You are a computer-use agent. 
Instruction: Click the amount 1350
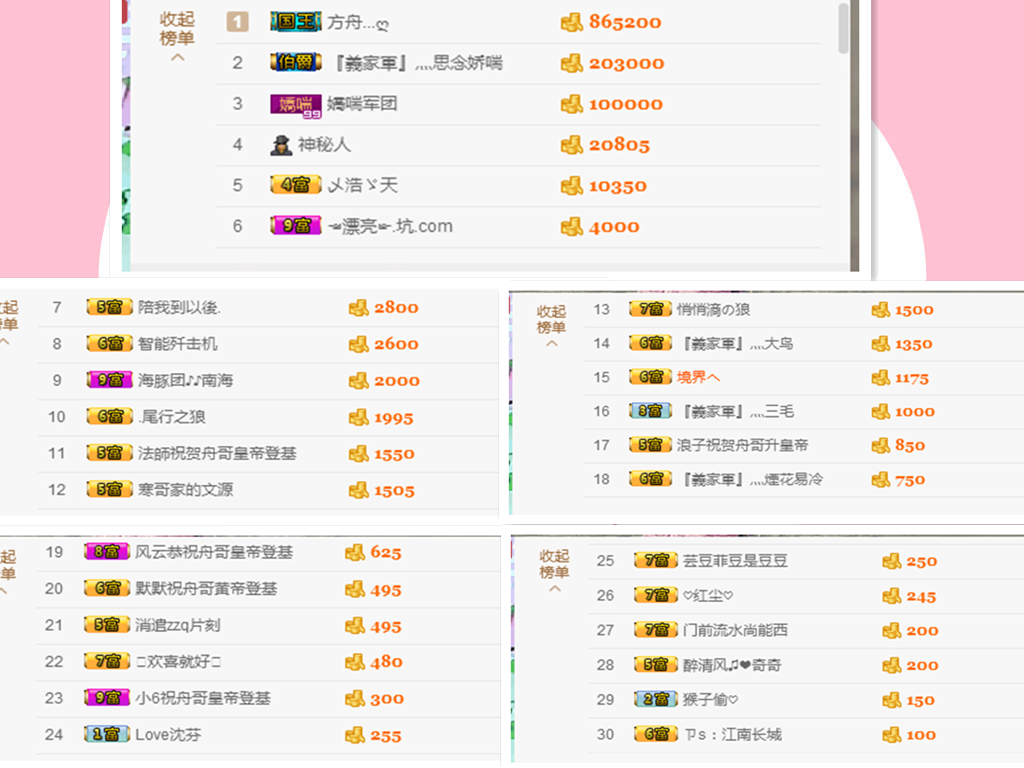tap(914, 344)
